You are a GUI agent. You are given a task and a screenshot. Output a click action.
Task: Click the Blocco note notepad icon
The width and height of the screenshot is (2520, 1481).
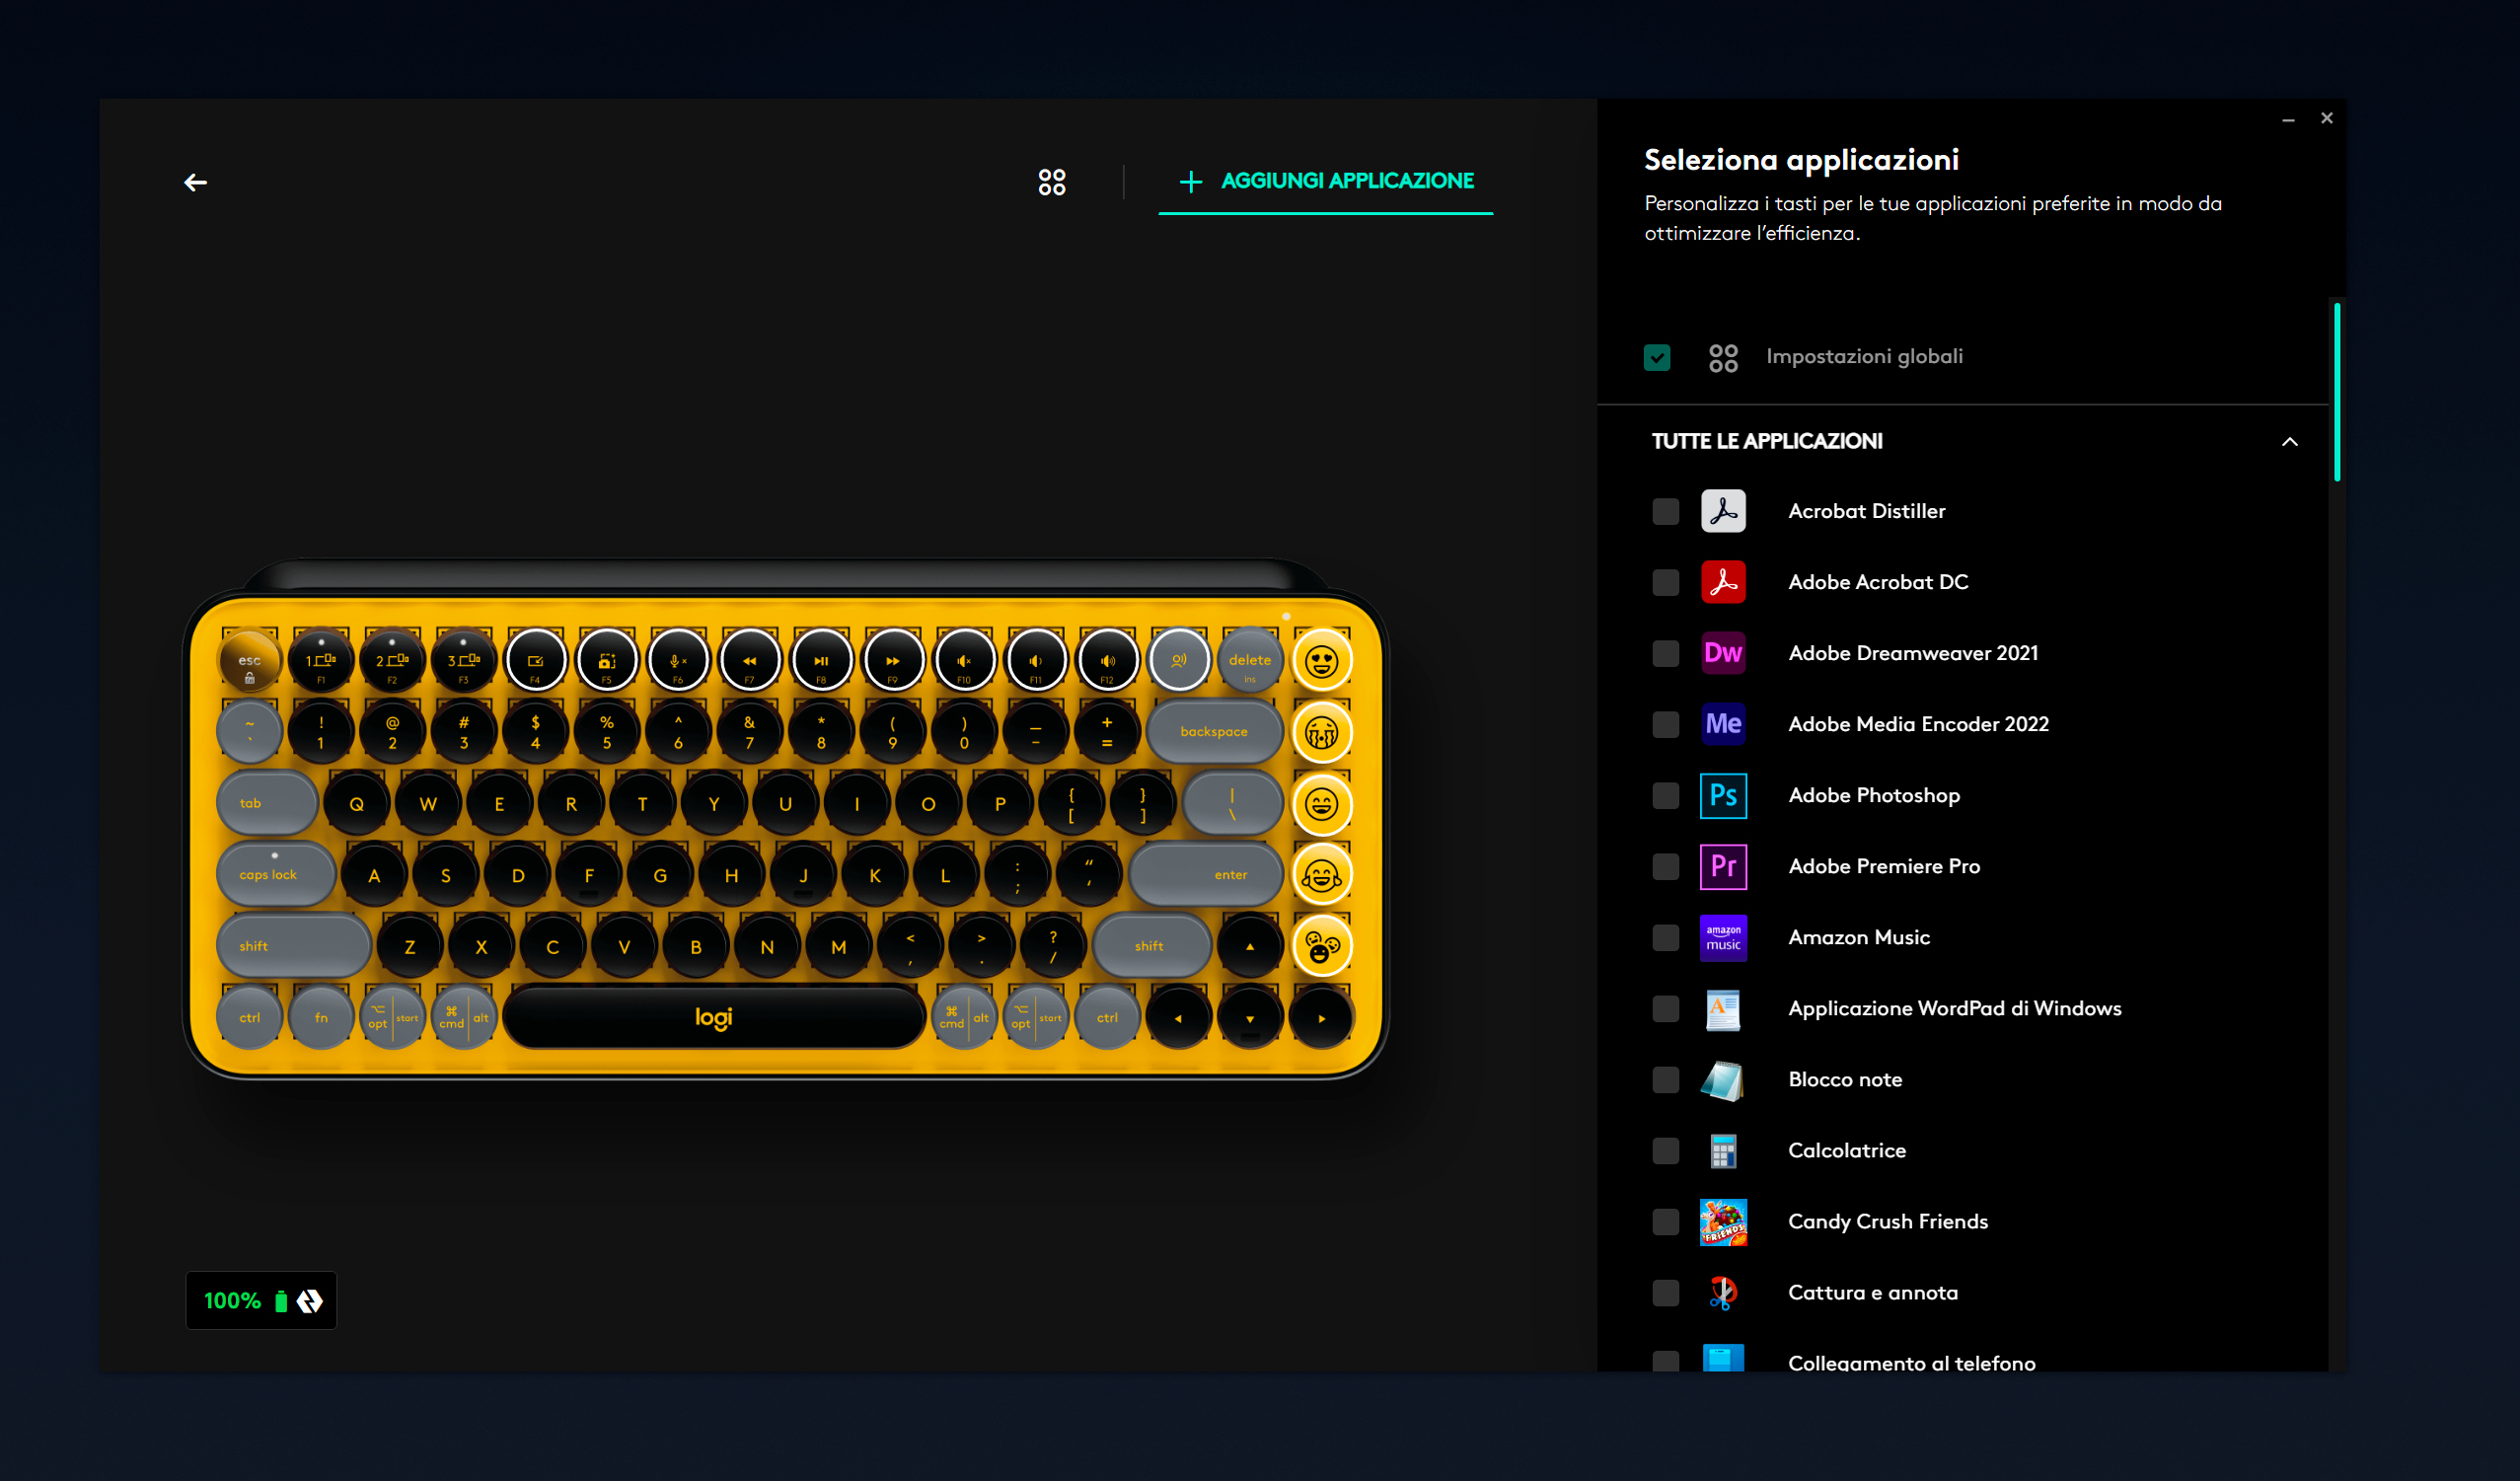pos(1723,1080)
